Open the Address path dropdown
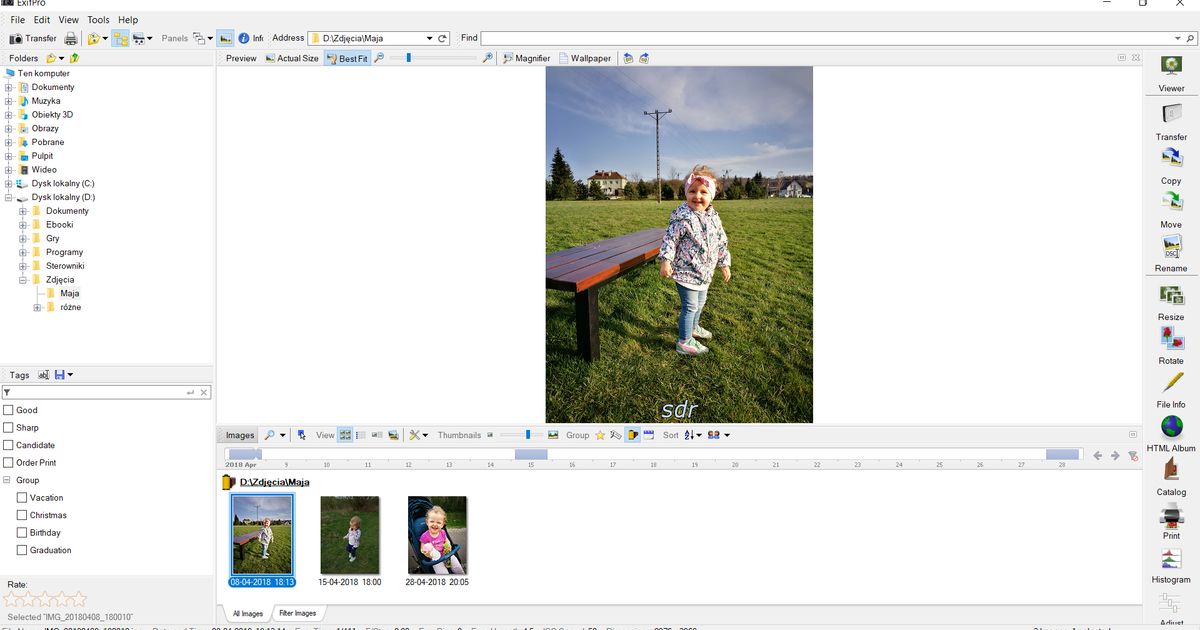Image resolution: width=1200 pixels, height=630 pixels. [x=429, y=38]
